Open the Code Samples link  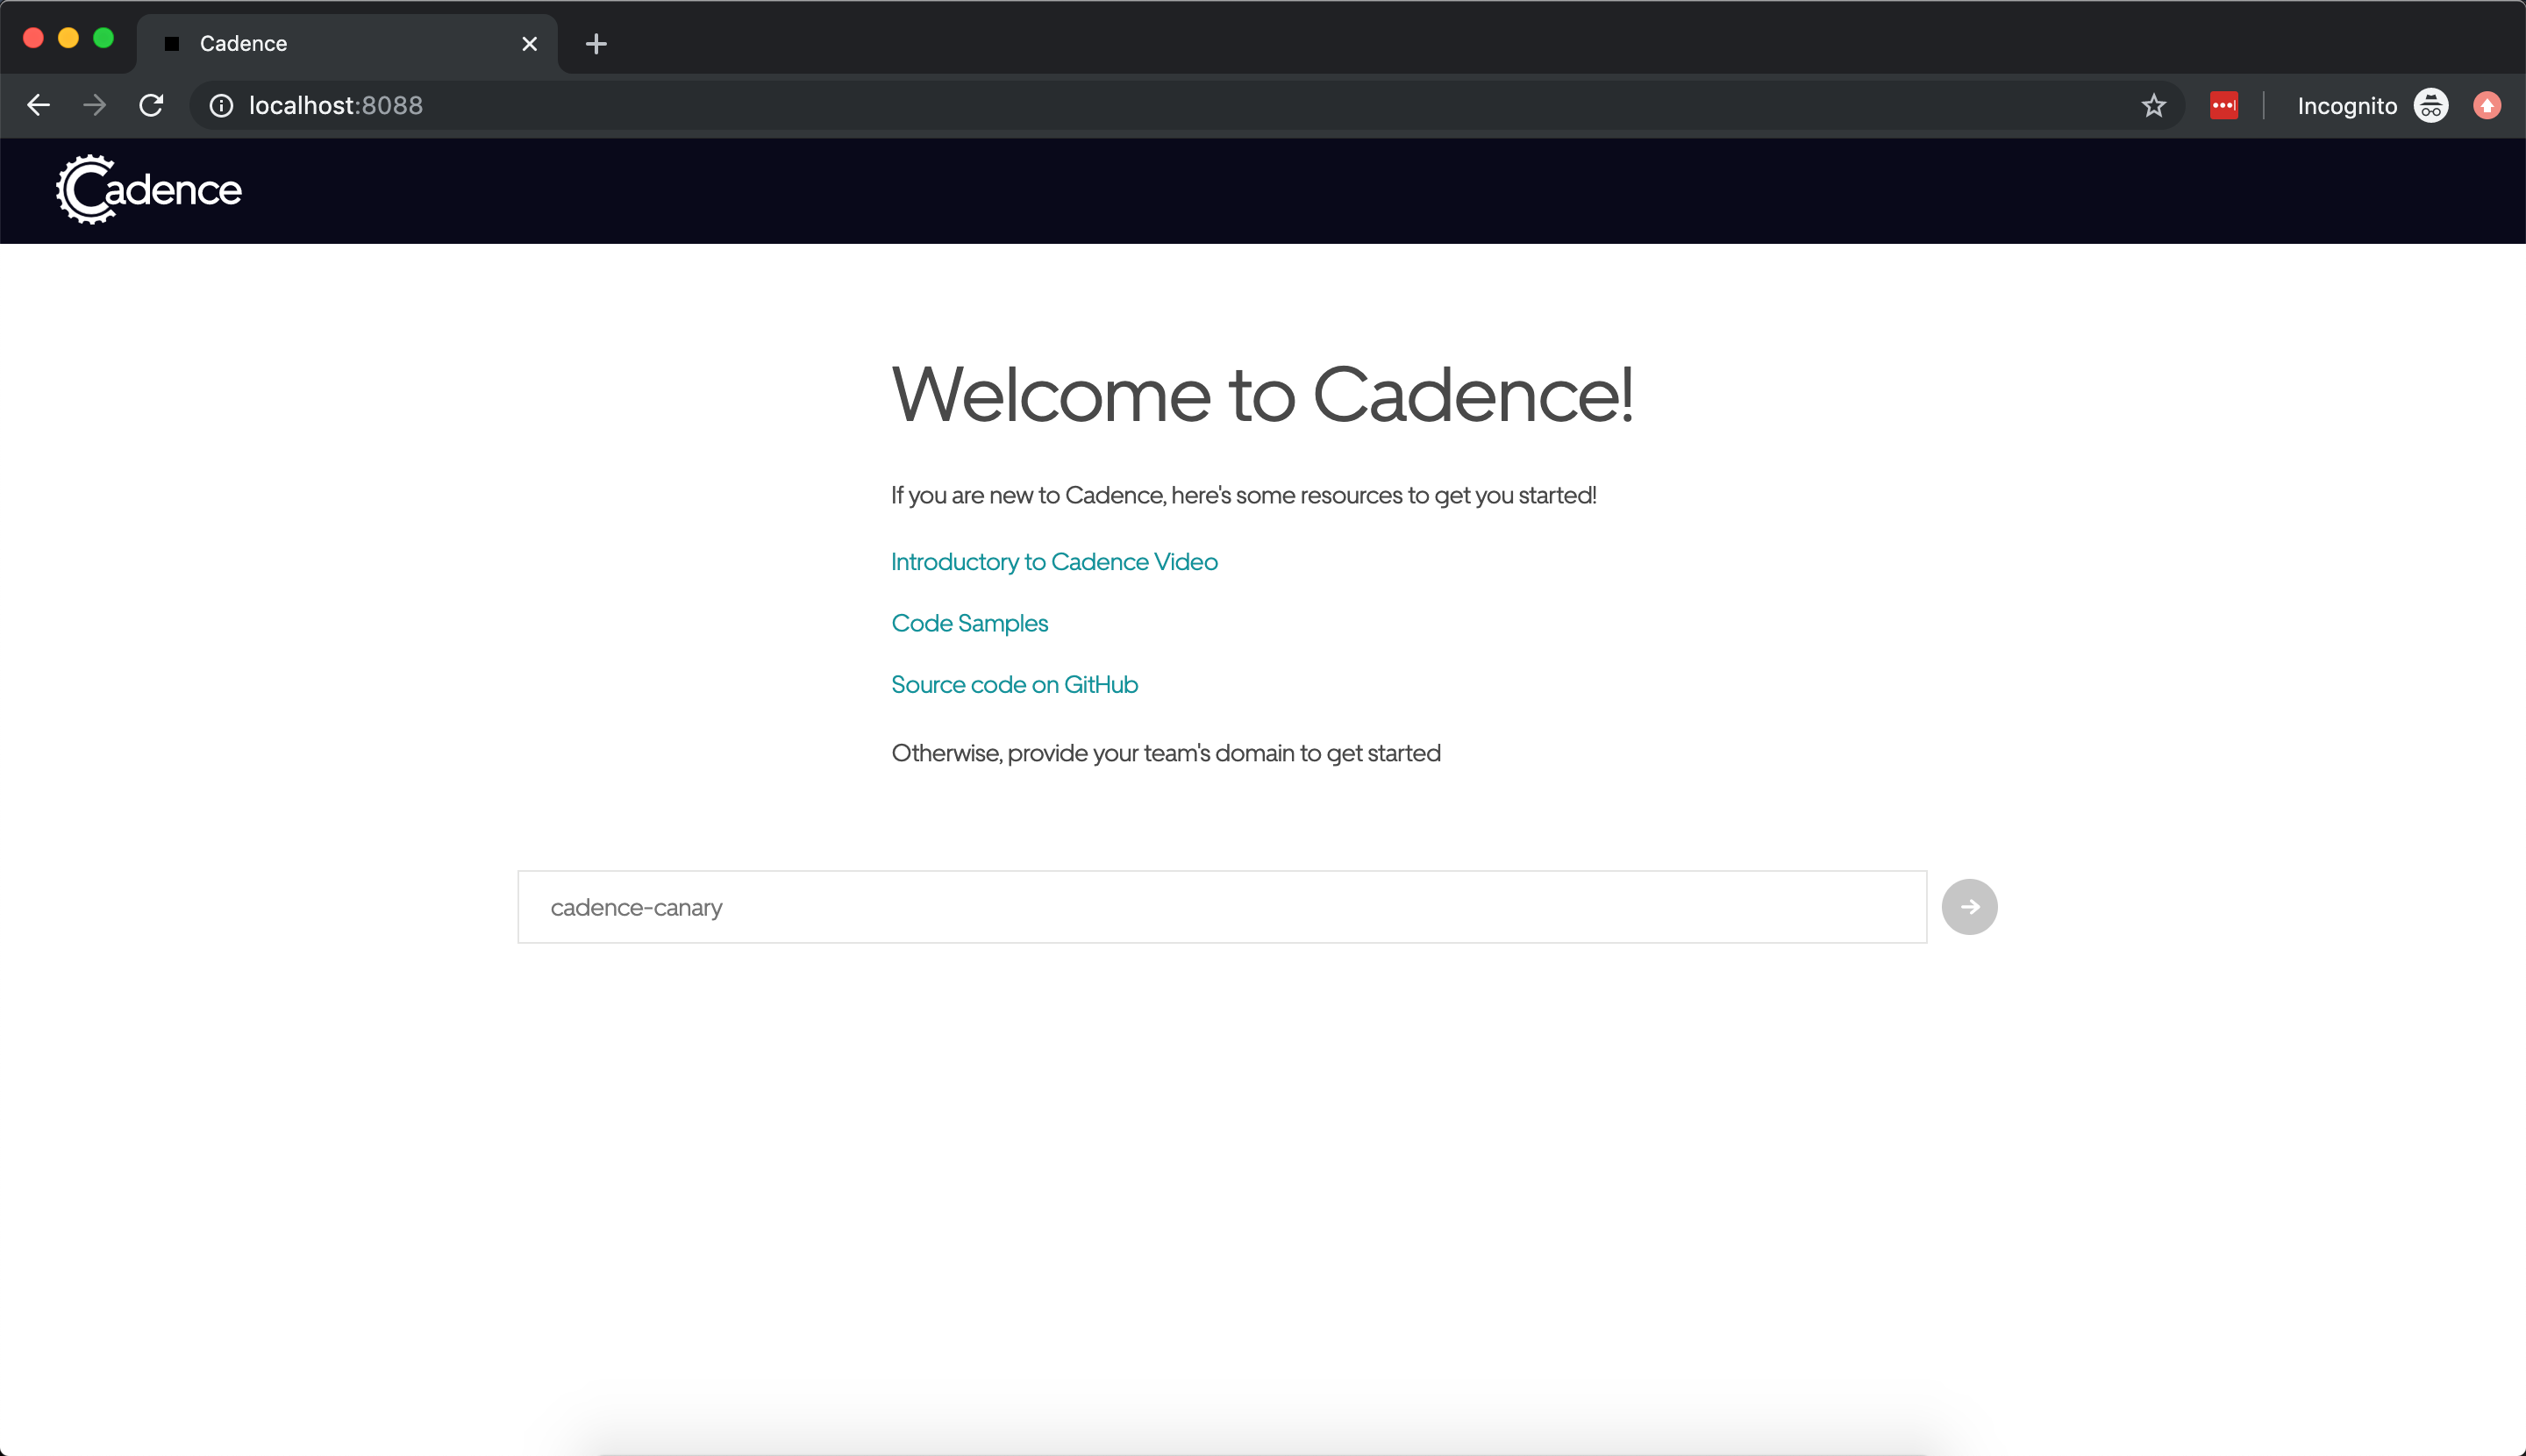click(x=969, y=622)
